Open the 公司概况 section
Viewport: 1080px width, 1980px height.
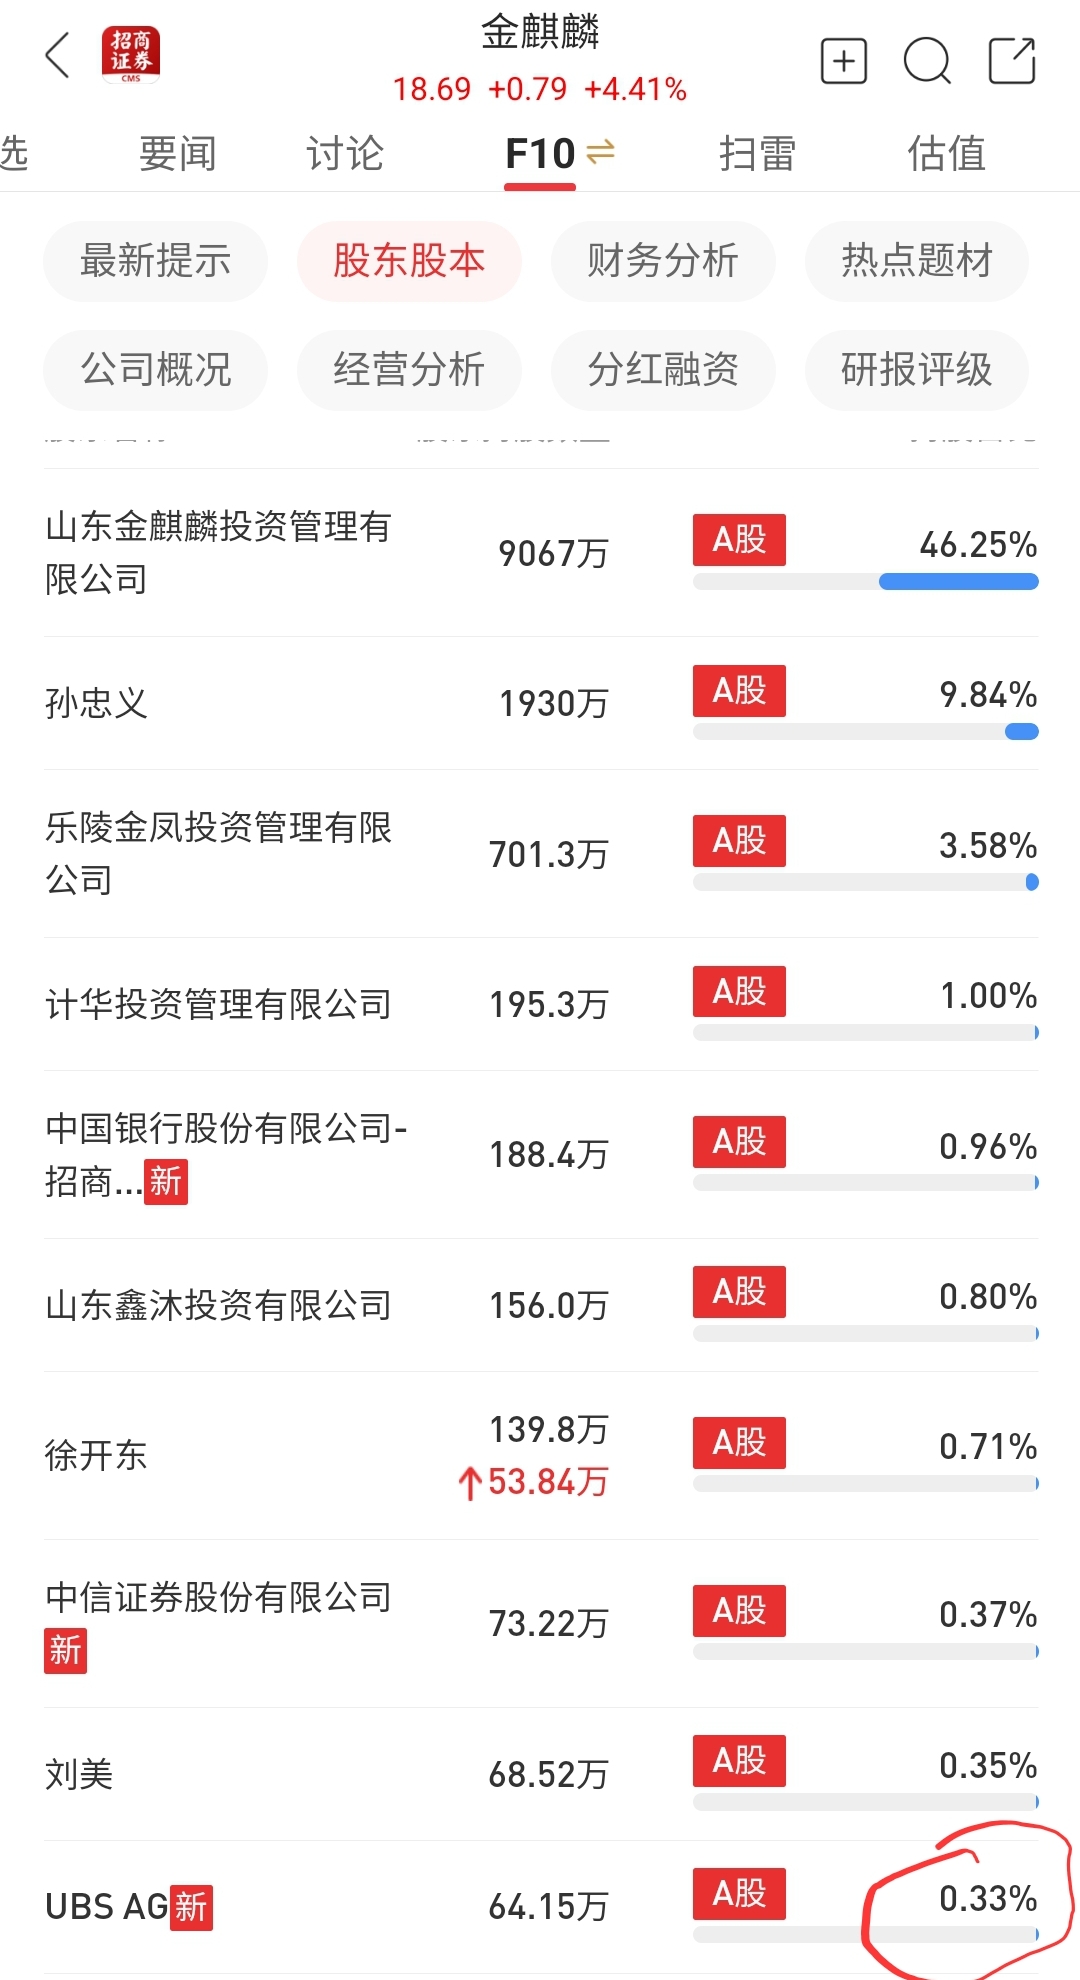tap(155, 370)
